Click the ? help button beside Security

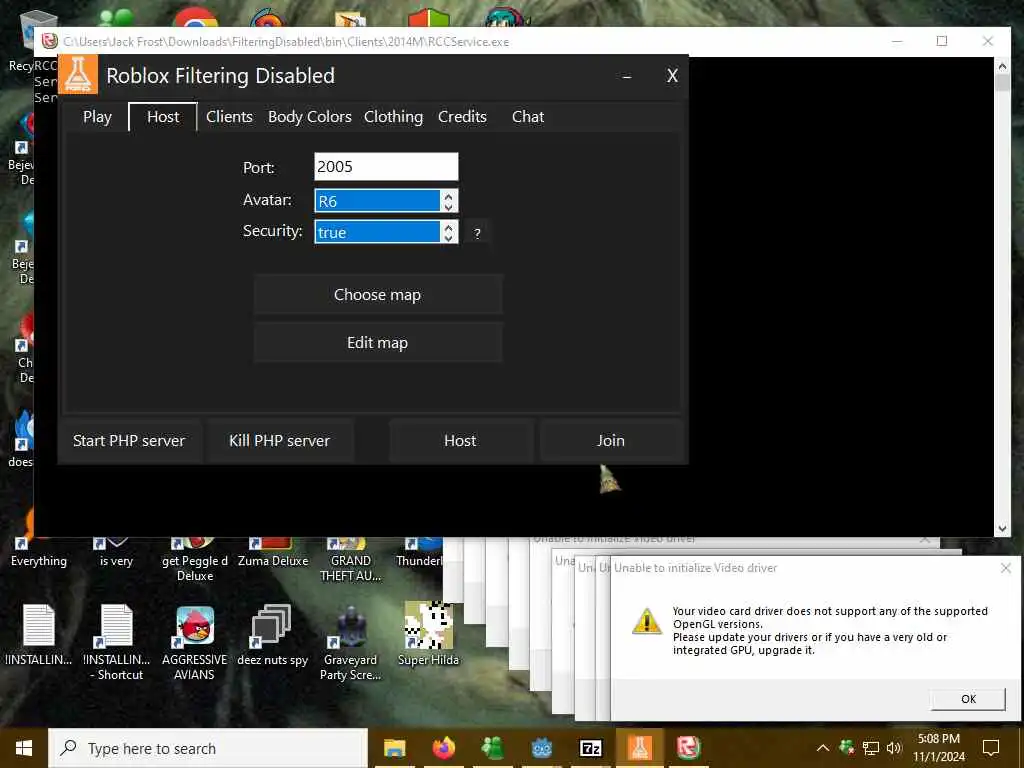477,233
